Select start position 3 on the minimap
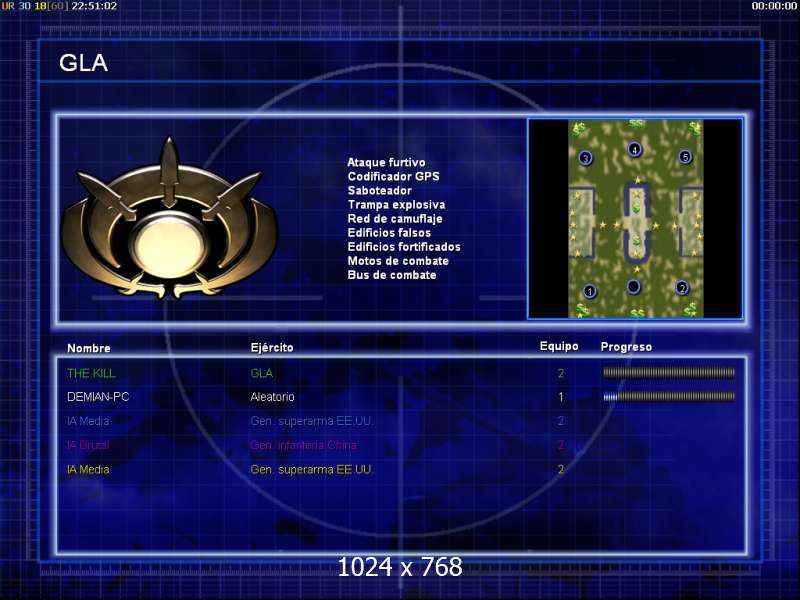 point(586,158)
